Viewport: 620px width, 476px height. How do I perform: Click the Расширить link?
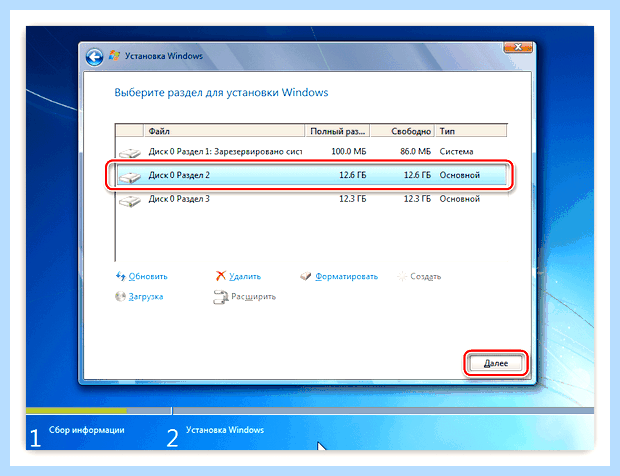tap(253, 297)
